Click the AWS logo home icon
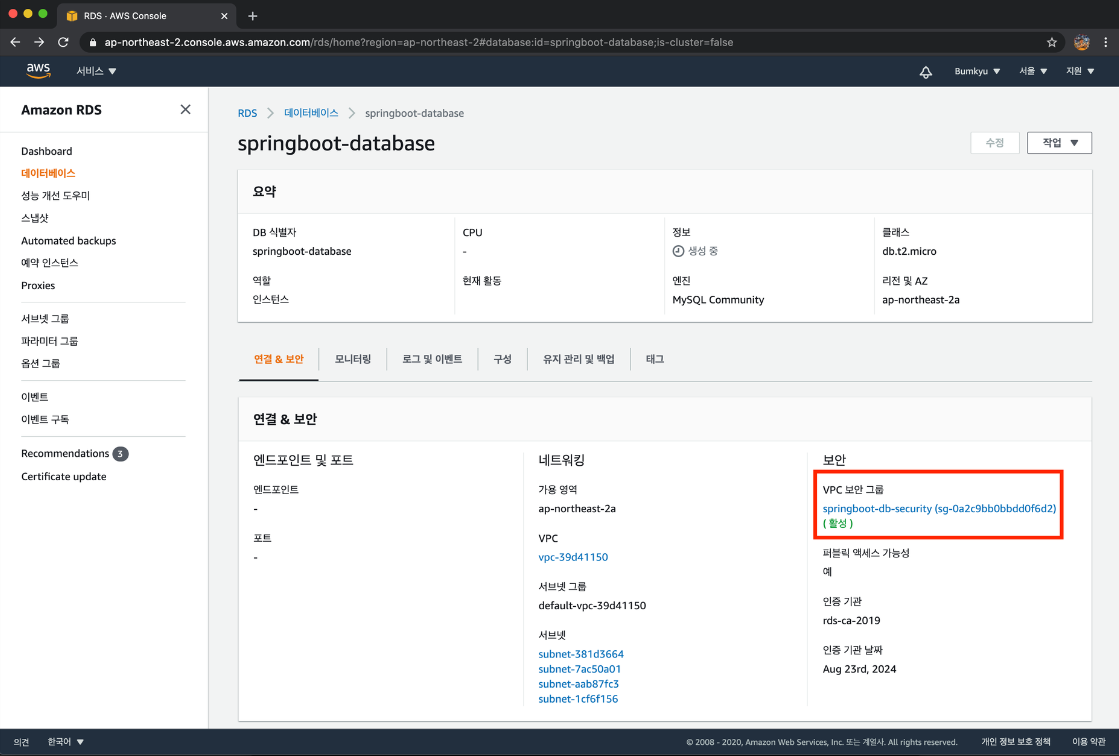The width and height of the screenshot is (1119, 756). 38,70
